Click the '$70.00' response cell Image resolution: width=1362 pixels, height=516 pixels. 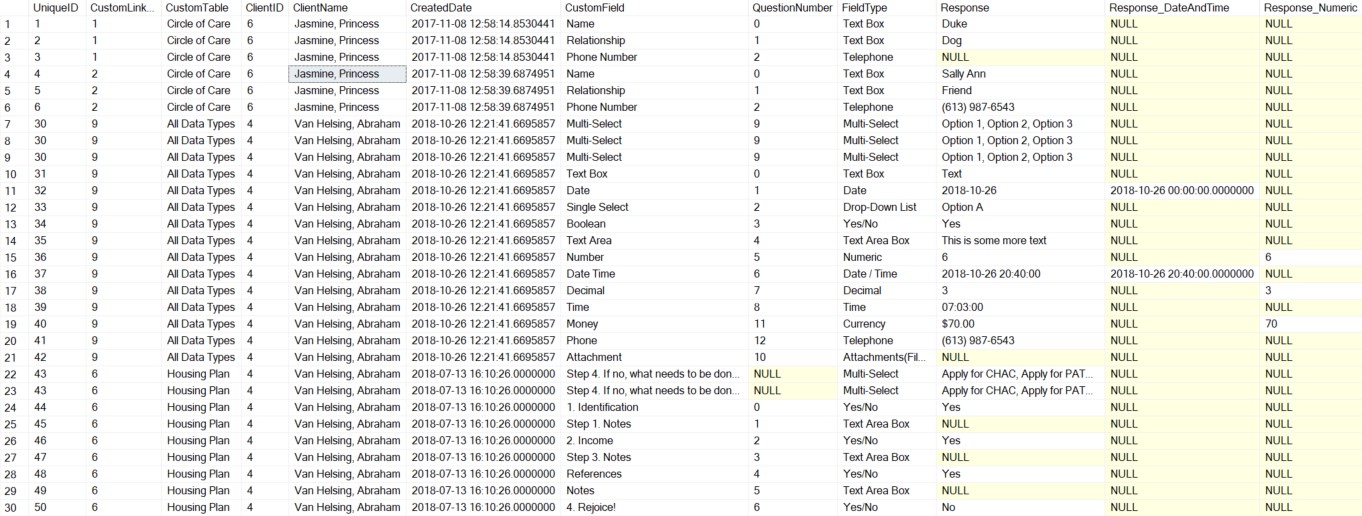958,324
